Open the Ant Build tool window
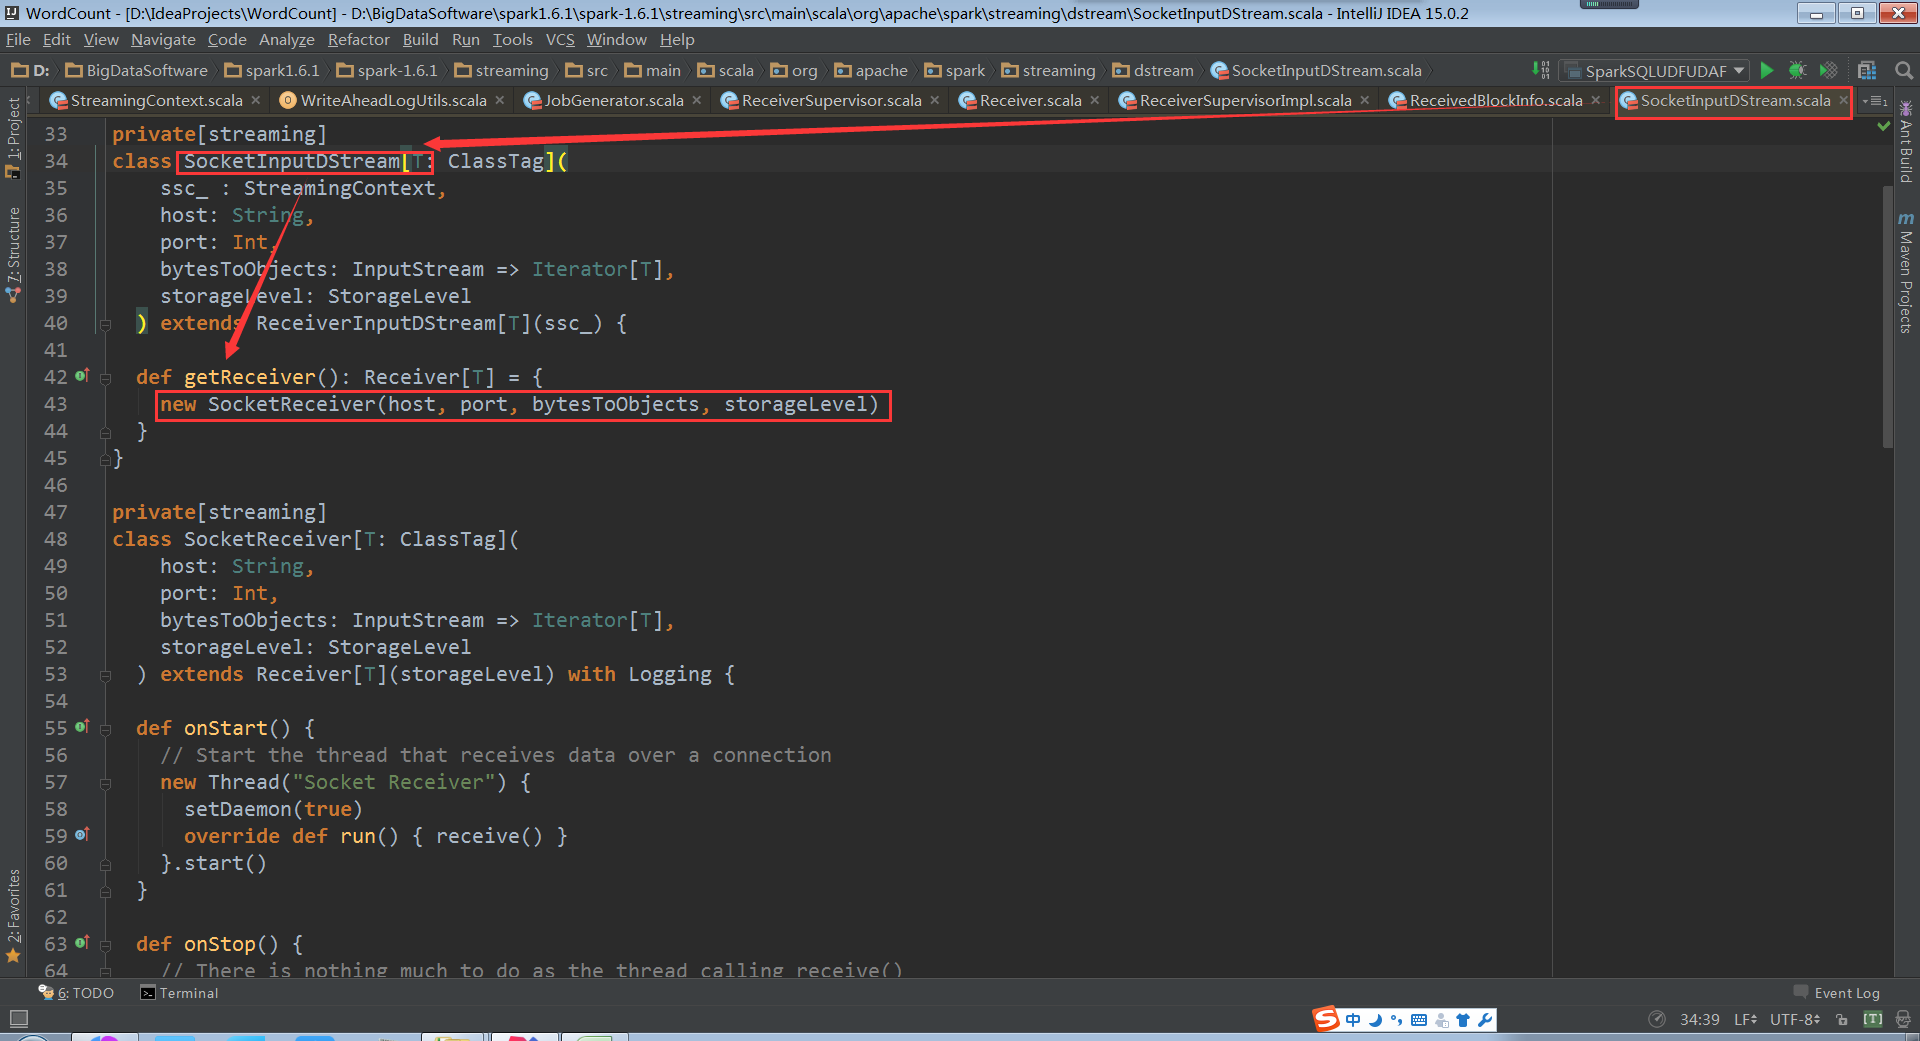Screen dimensions: 1920x1041 pyautogui.click(x=1906, y=142)
